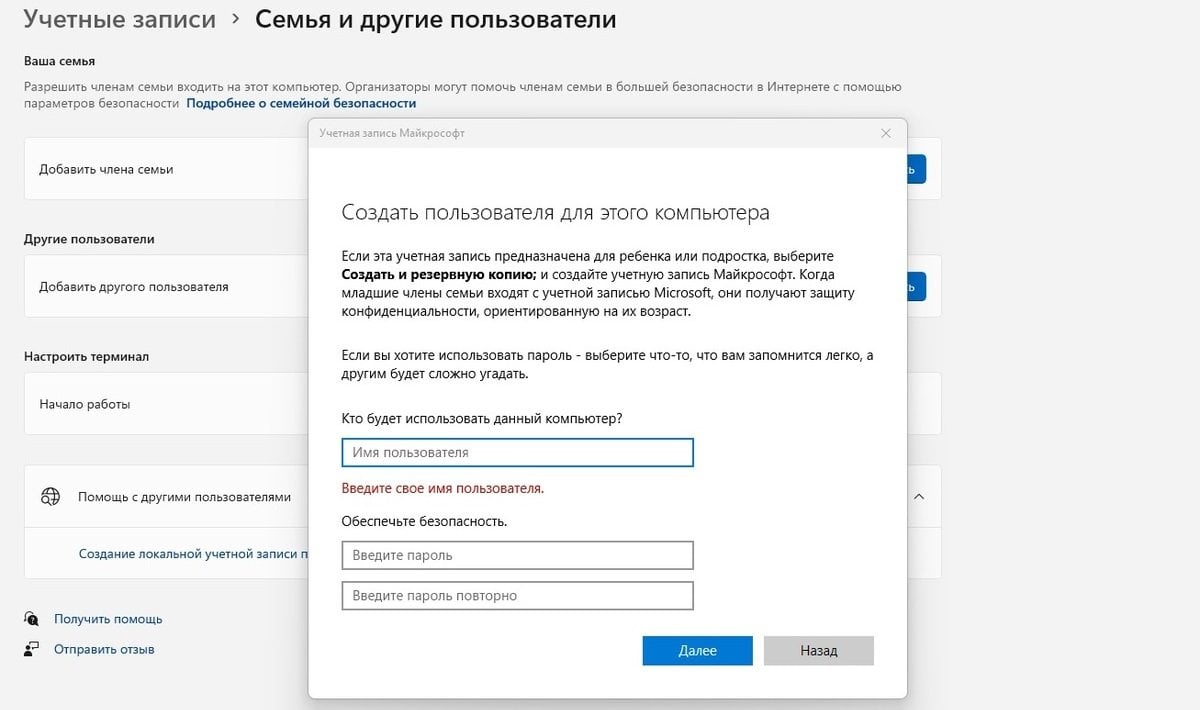Click the blue button in Добавить другого пользователя row
The width and height of the screenshot is (1200, 710).
coord(917,286)
